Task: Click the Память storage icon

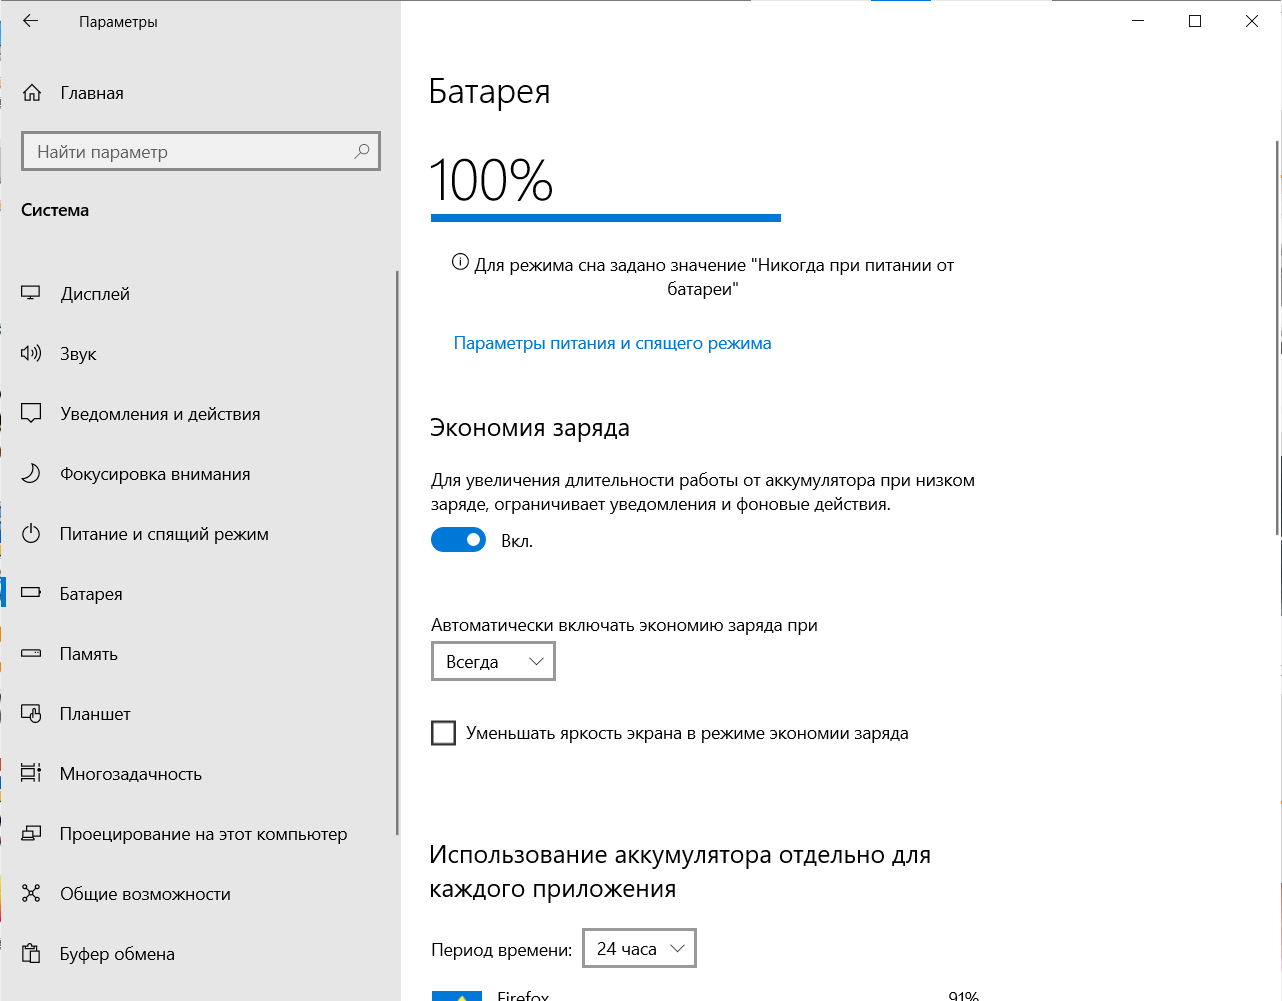Action: pyautogui.click(x=31, y=653)
